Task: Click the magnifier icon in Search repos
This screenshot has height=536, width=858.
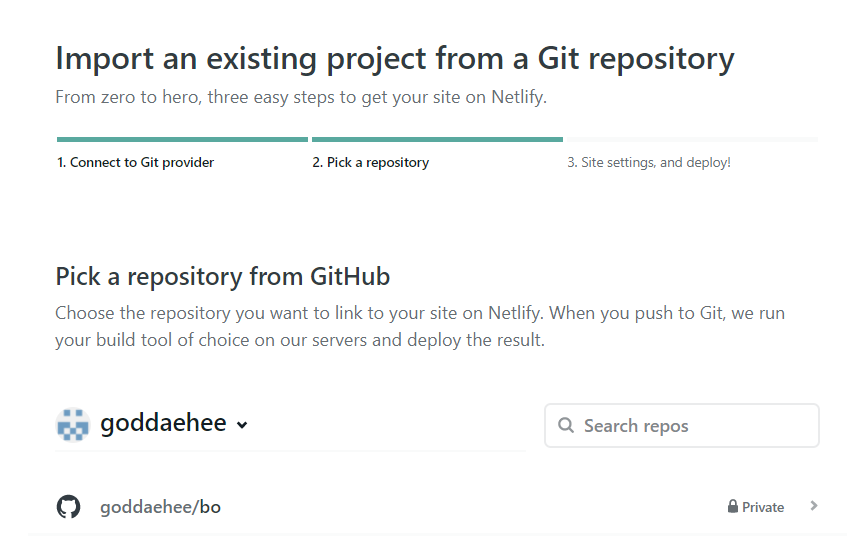Action: pyautogui.click(x=566, y=426)
